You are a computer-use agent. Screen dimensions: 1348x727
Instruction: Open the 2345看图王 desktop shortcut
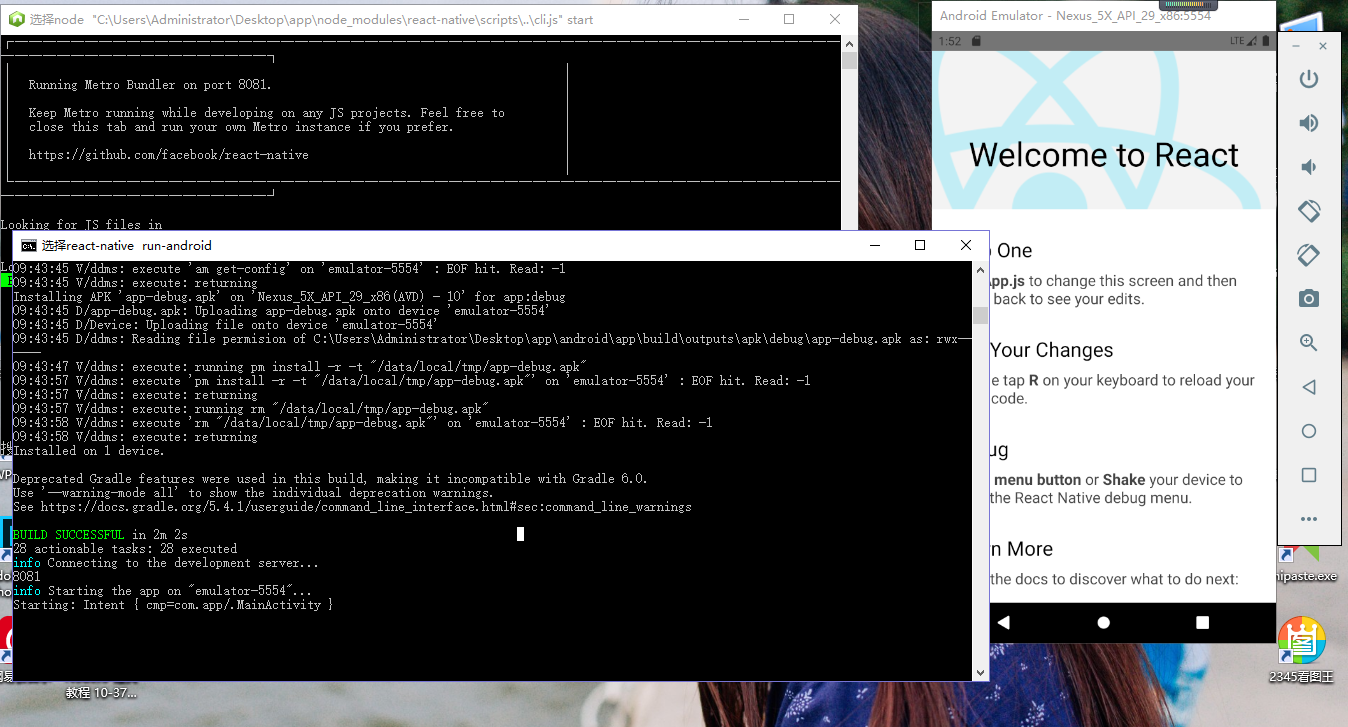point(1301,651)
